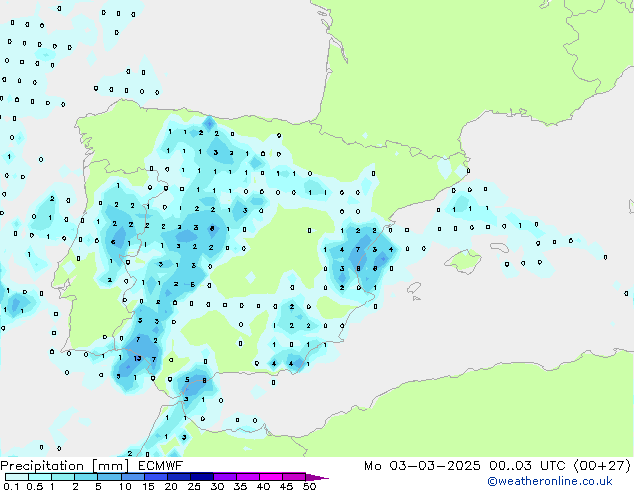This screenshot has height=490, width=634.
Task: Select the 15–20 mm blue legend swatch
Action: tap(156, 477)
